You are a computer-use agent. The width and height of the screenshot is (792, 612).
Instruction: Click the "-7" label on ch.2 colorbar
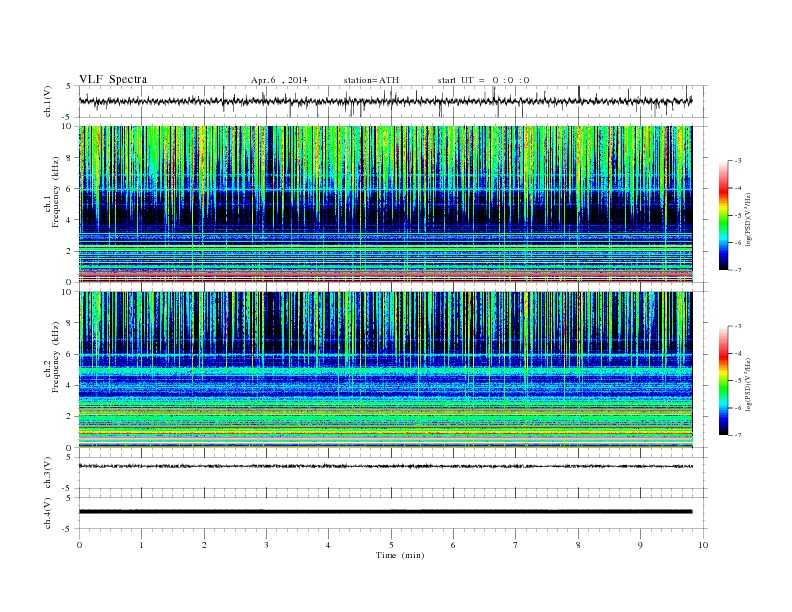click(737, 435)
